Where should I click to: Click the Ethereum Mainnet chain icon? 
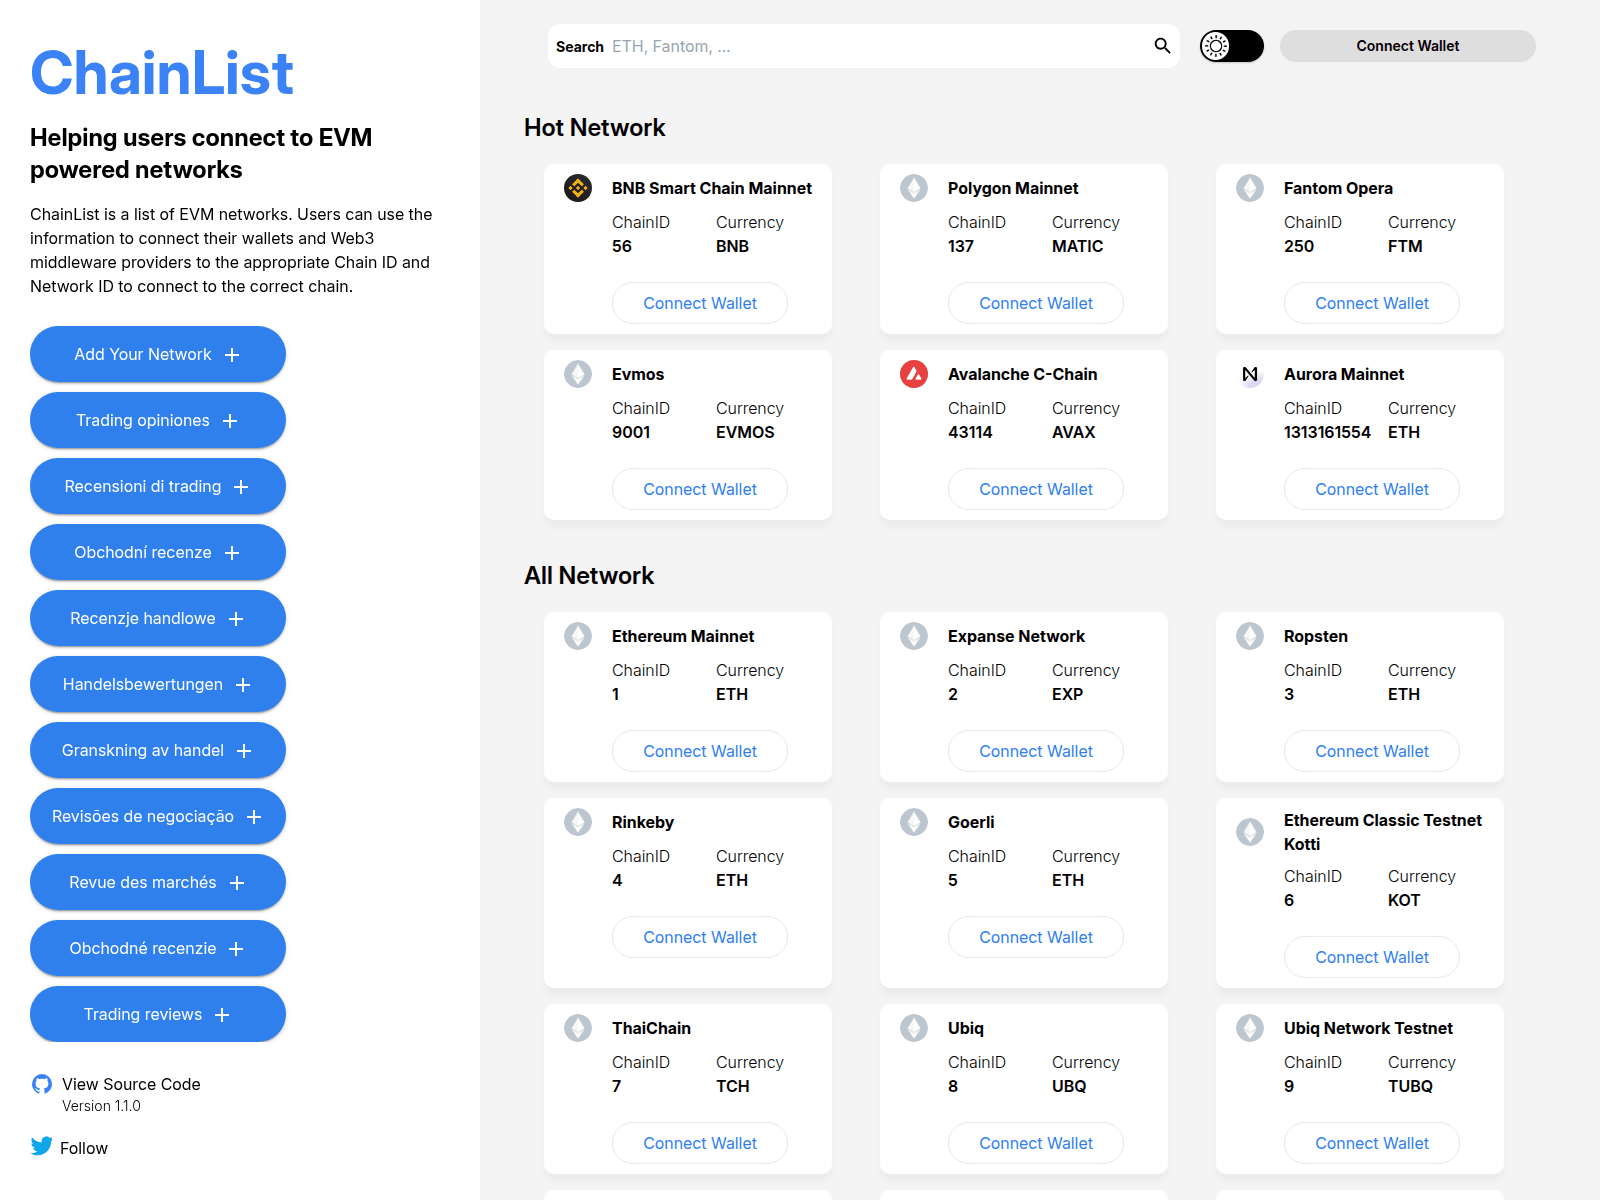click(578, 636)
